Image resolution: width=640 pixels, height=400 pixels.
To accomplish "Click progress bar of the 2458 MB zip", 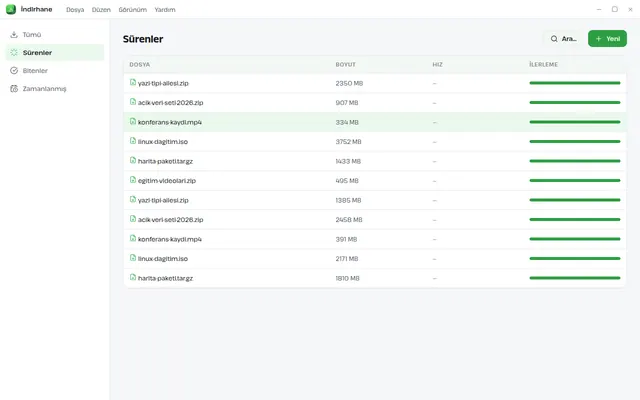I will click(x=575, y=220).
